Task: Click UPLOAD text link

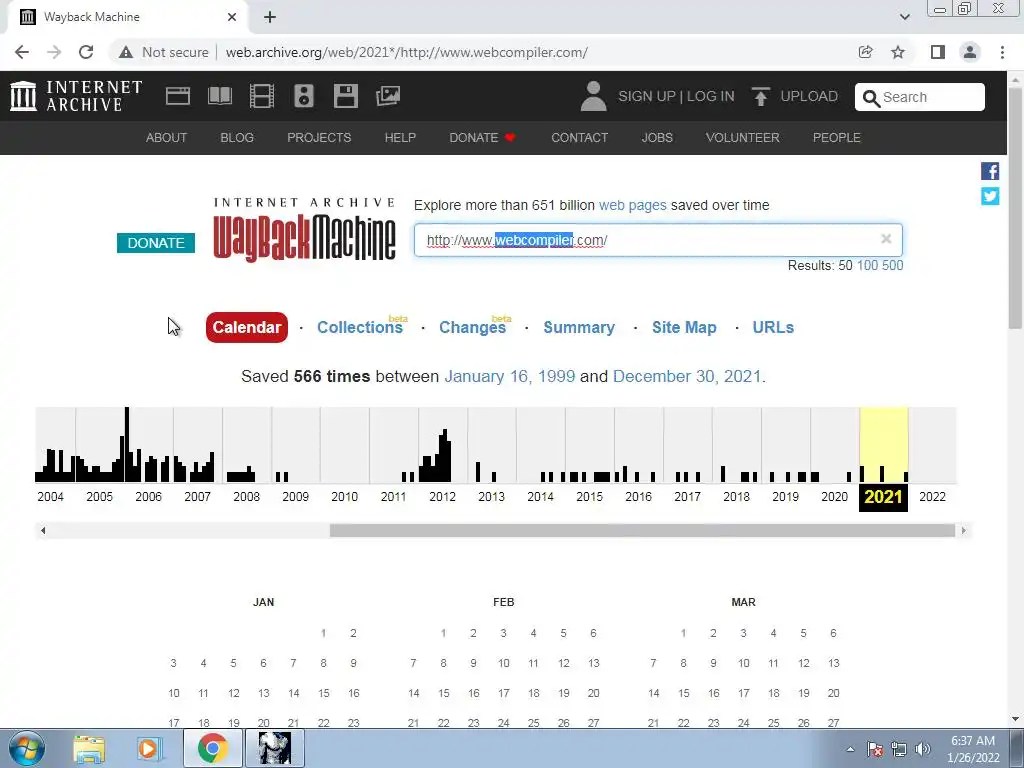Action: (x=809, y=96)
